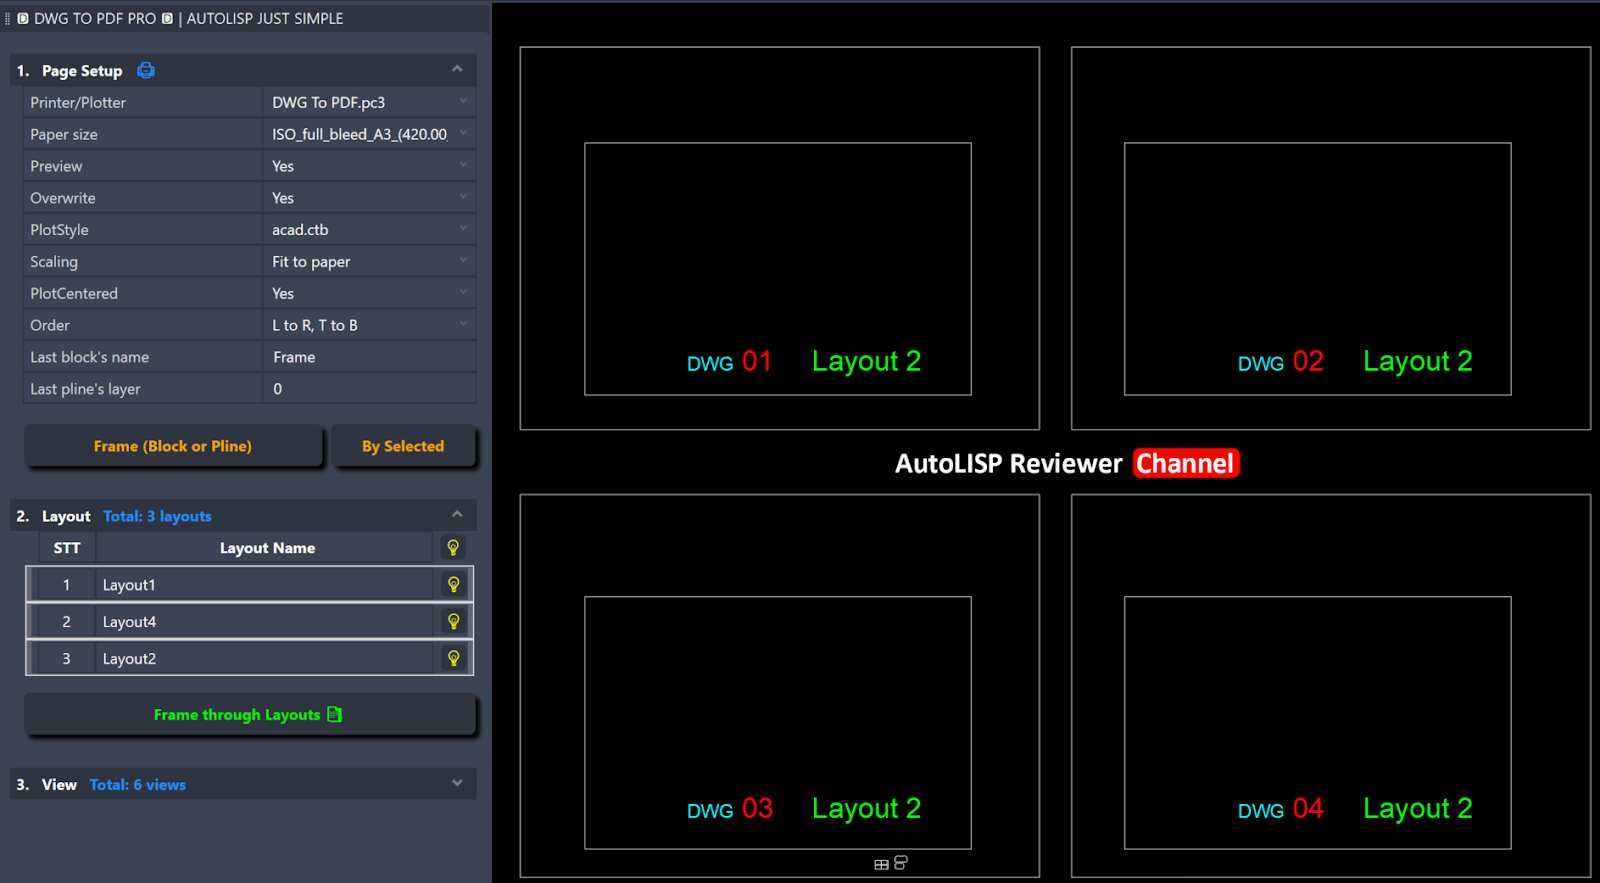The width and height of the screenshot is (1600, 883).
Task: Open the Scaling Fit to paper dropdown
Action: pyautogui.click(x=463, y=261)
